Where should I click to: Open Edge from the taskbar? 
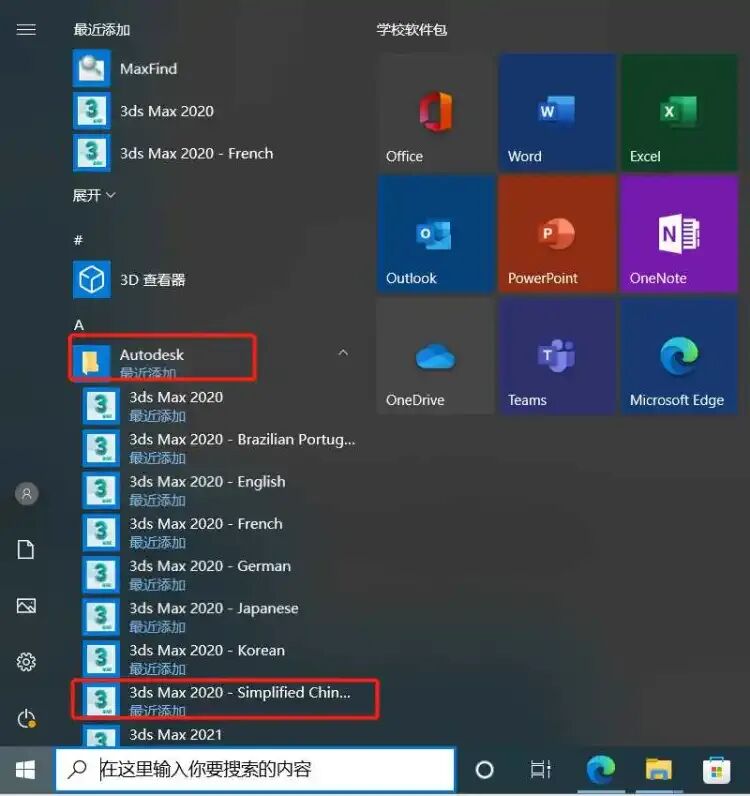[x=601, y=770]
